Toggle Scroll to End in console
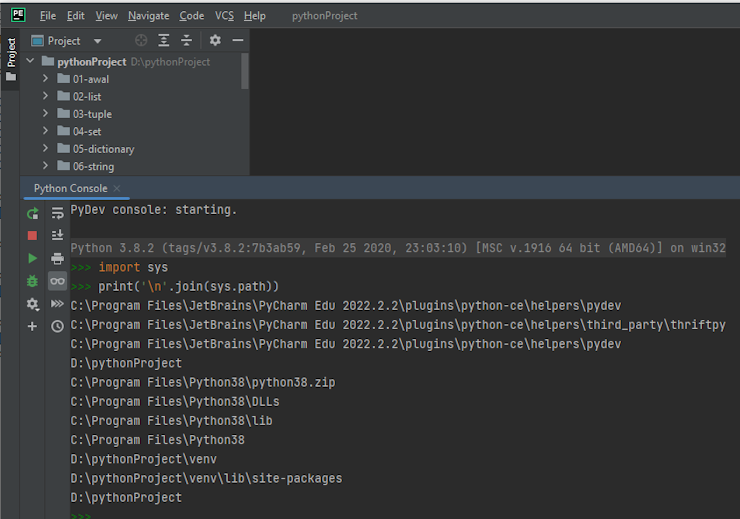 click(x=57, y=235)
